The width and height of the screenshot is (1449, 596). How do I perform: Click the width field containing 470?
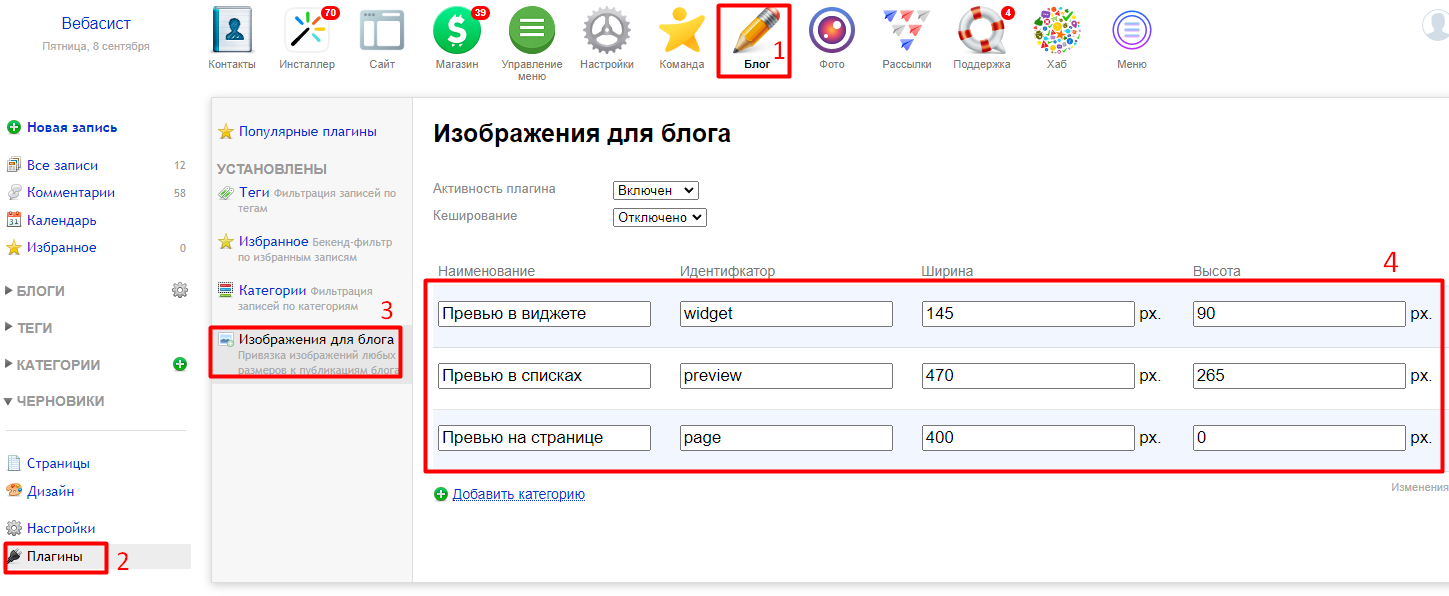[x=1028, y=376]
